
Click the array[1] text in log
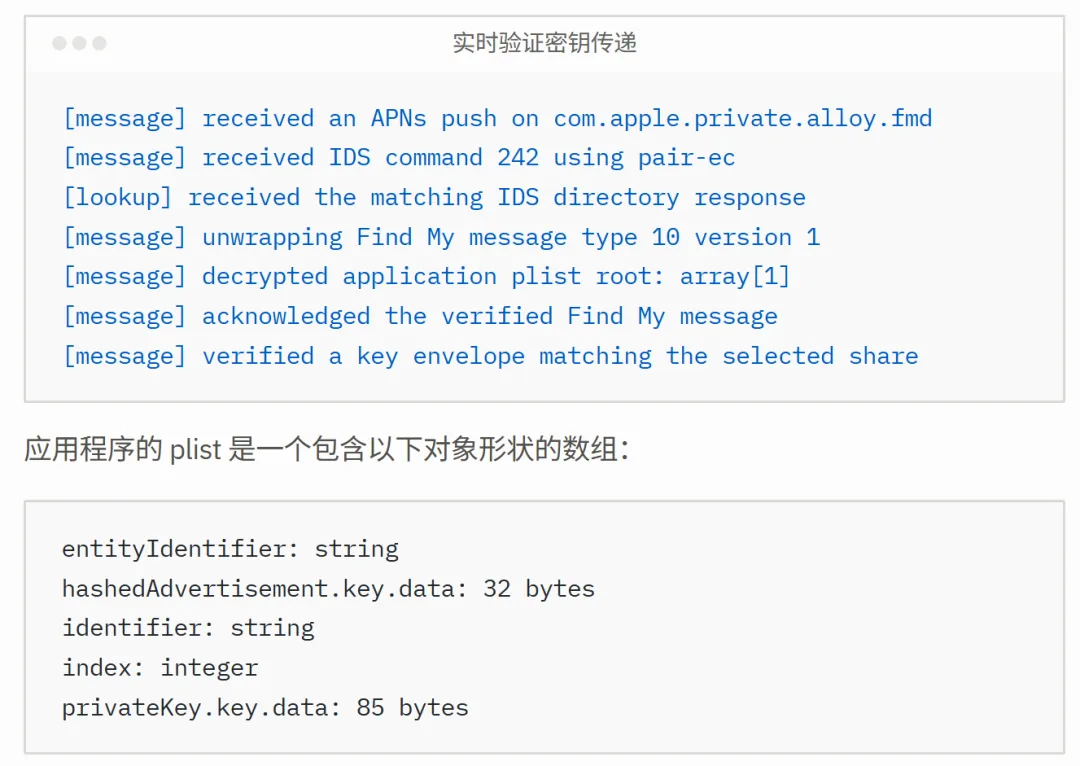(734, 277)
